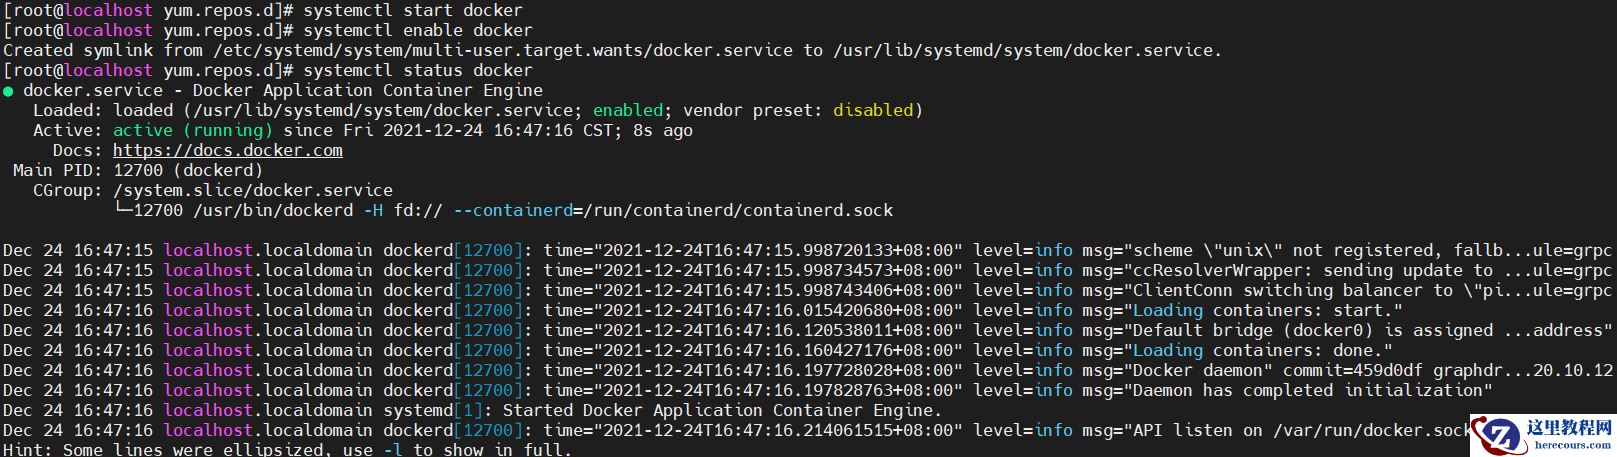
Task: Click the "systemctl status docker" command
Action: [418, 70]
